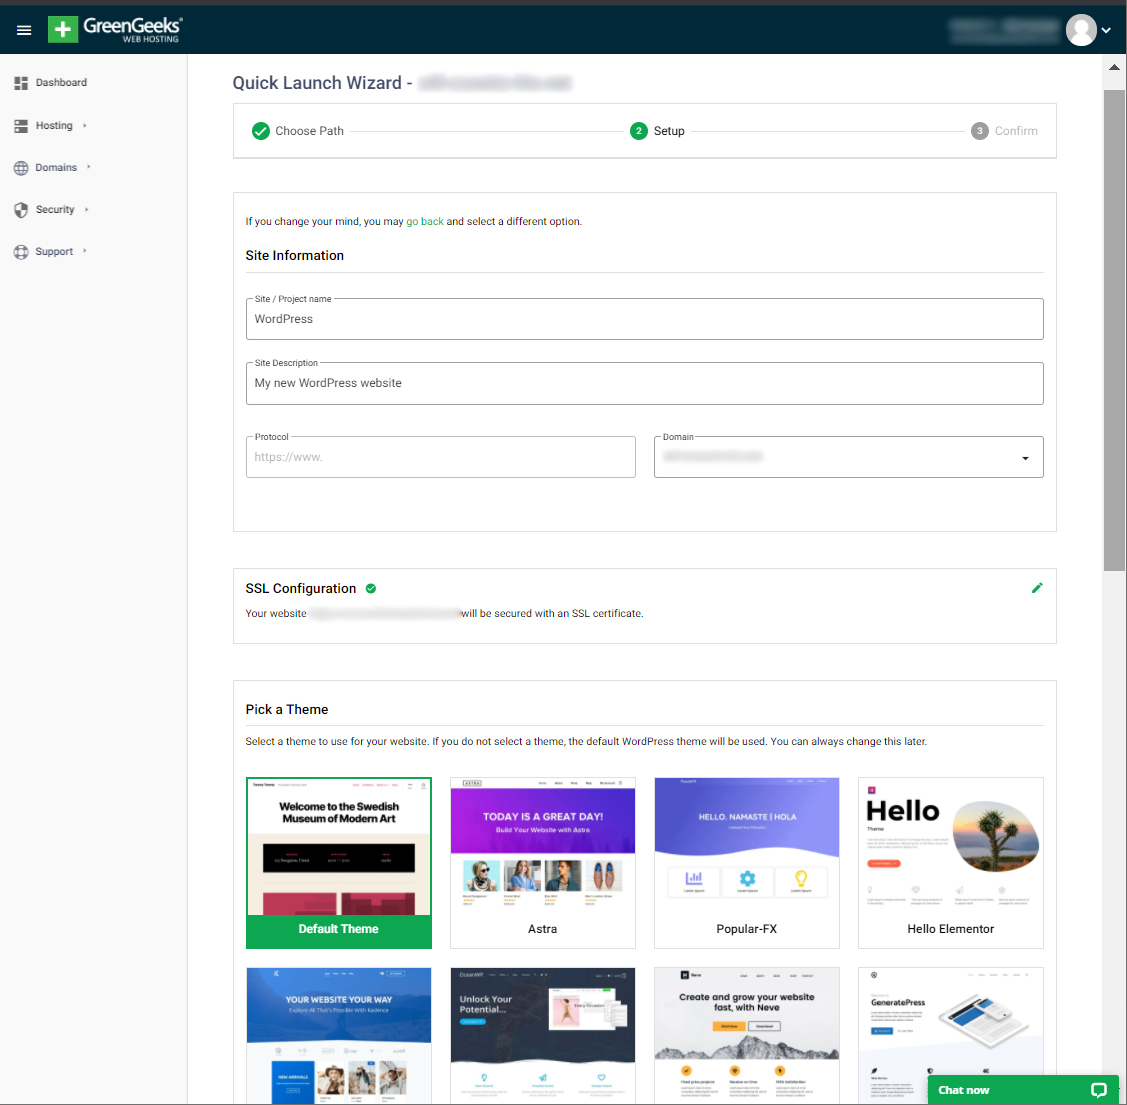Click the 'Quick Launch Wizard' title

pyautogui.click(x=317, y=83)
